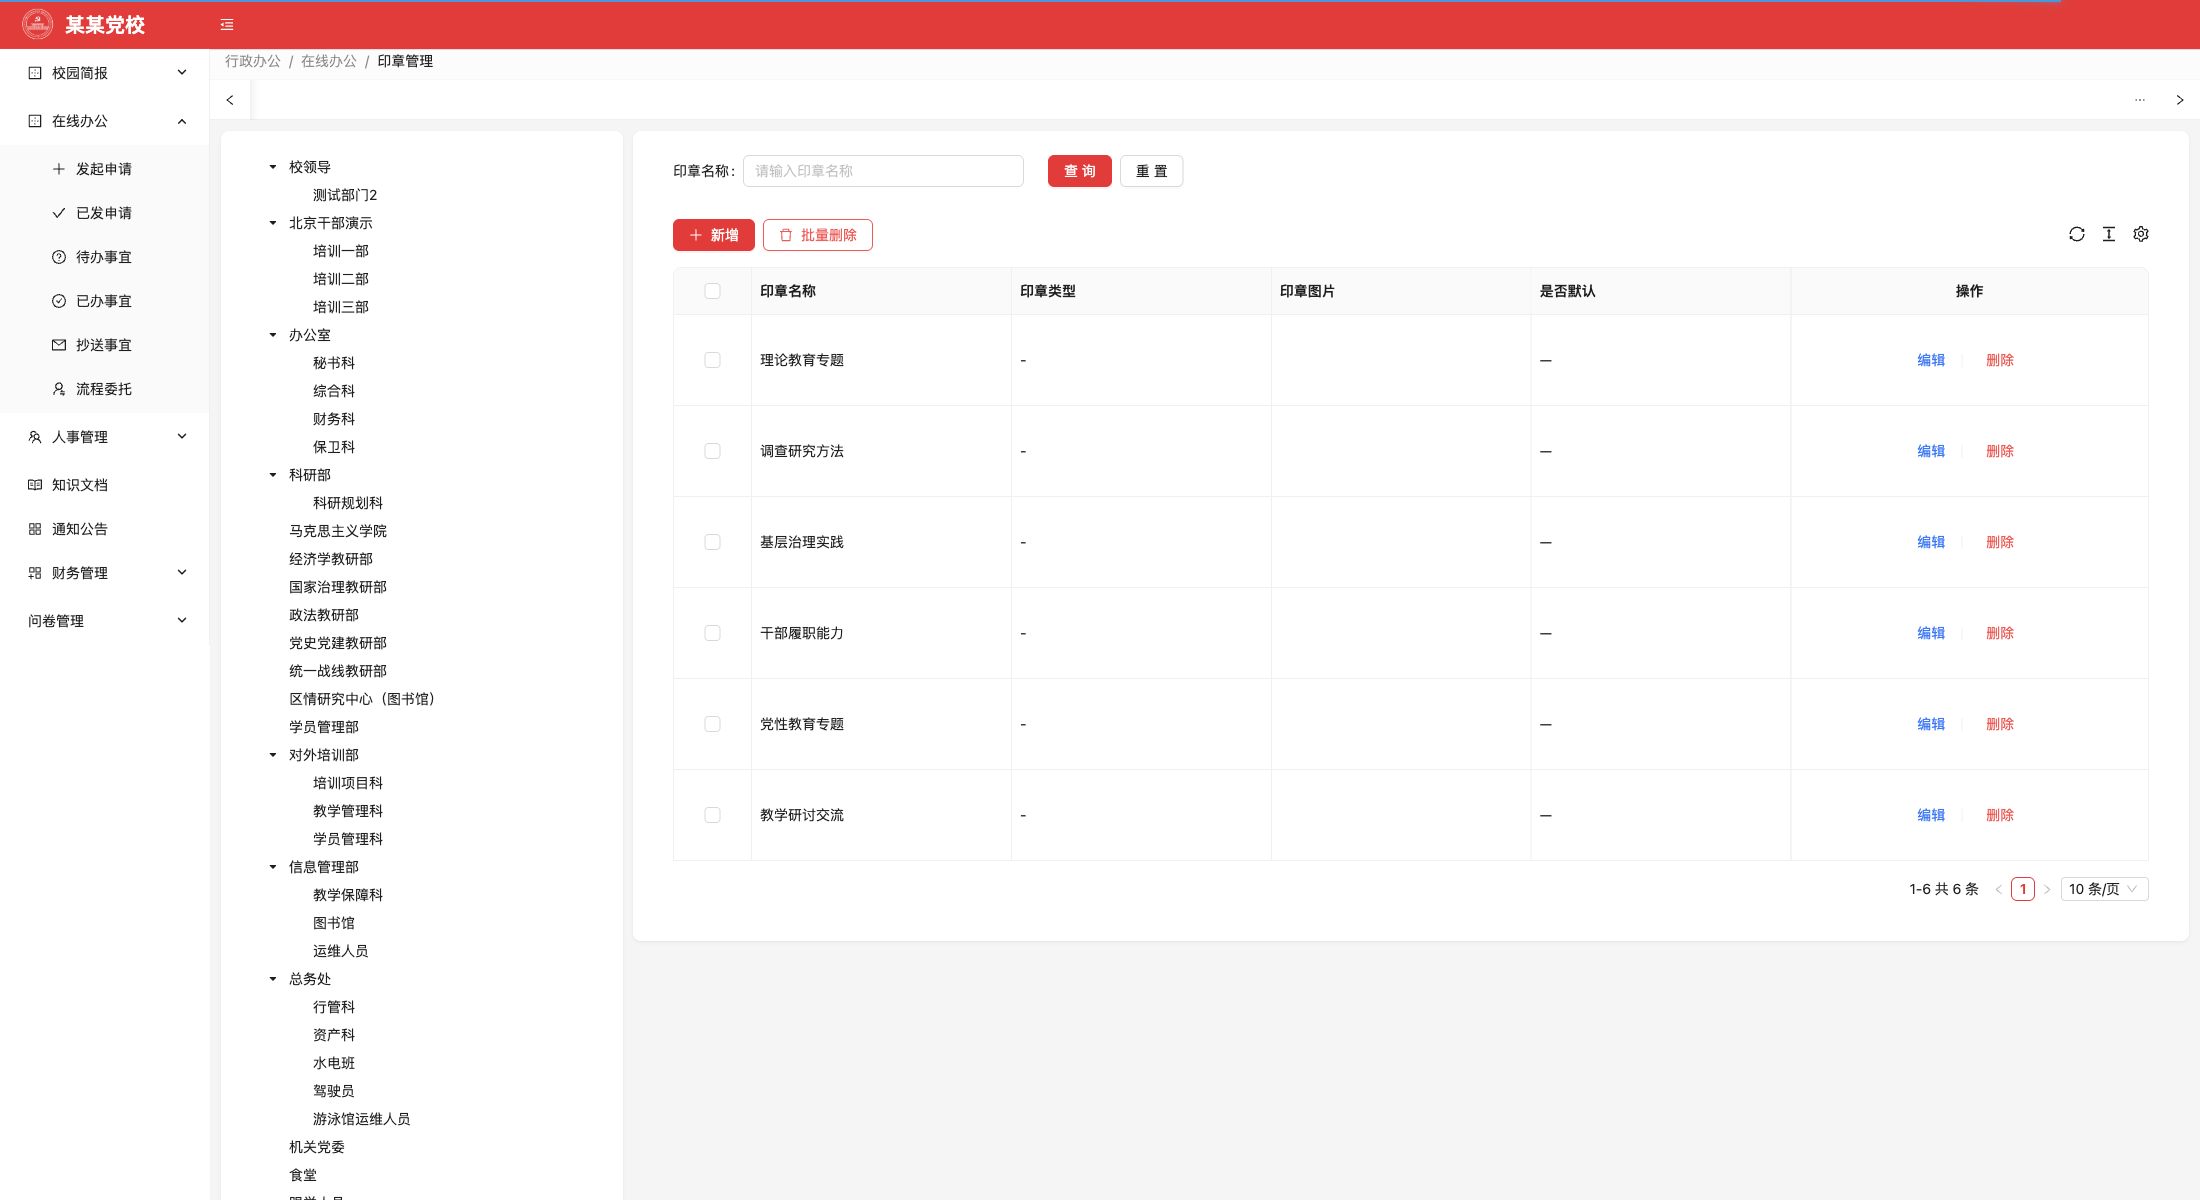Check the 调查研究方法 row checkbox
Screen dimensions: 2200x1200
click(x=712, y=451)
